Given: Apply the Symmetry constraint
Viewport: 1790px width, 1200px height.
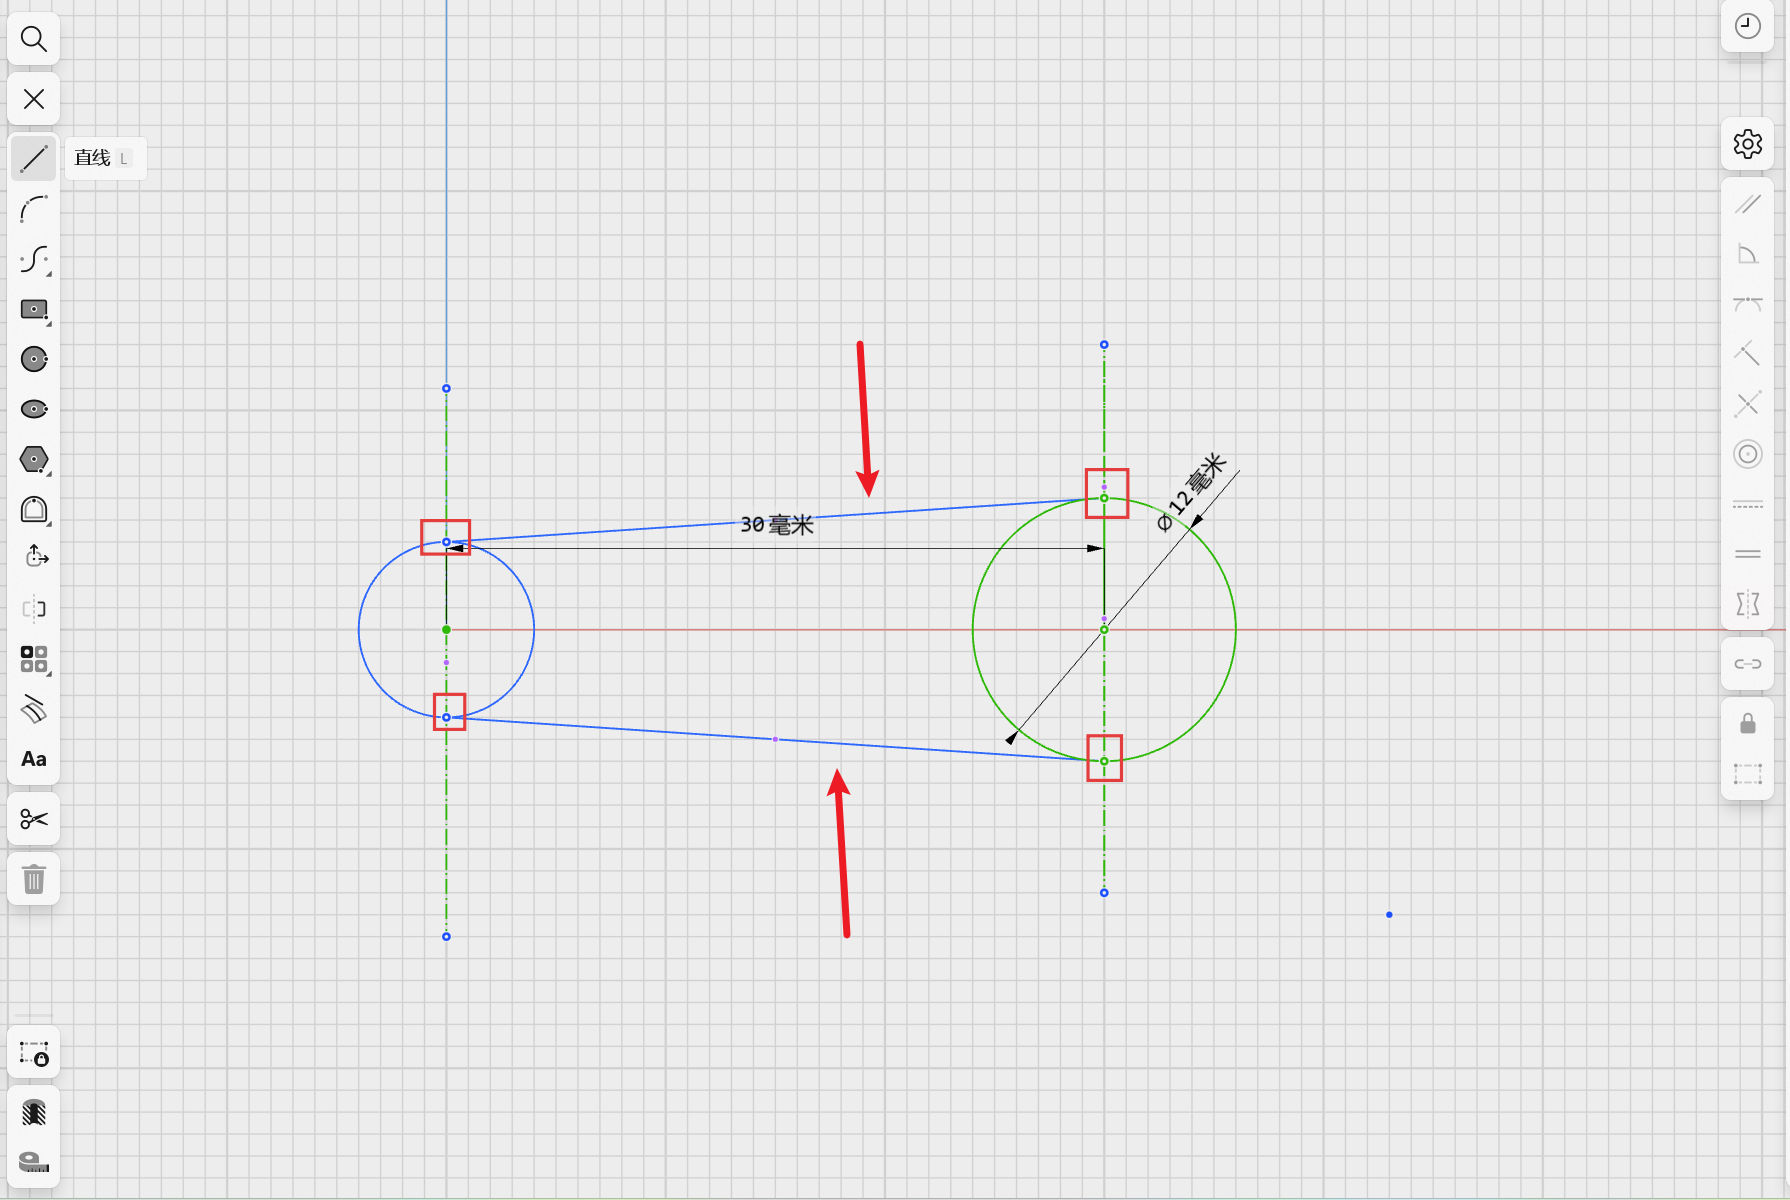Looking at the screenshot, I should coord(1747,604).
